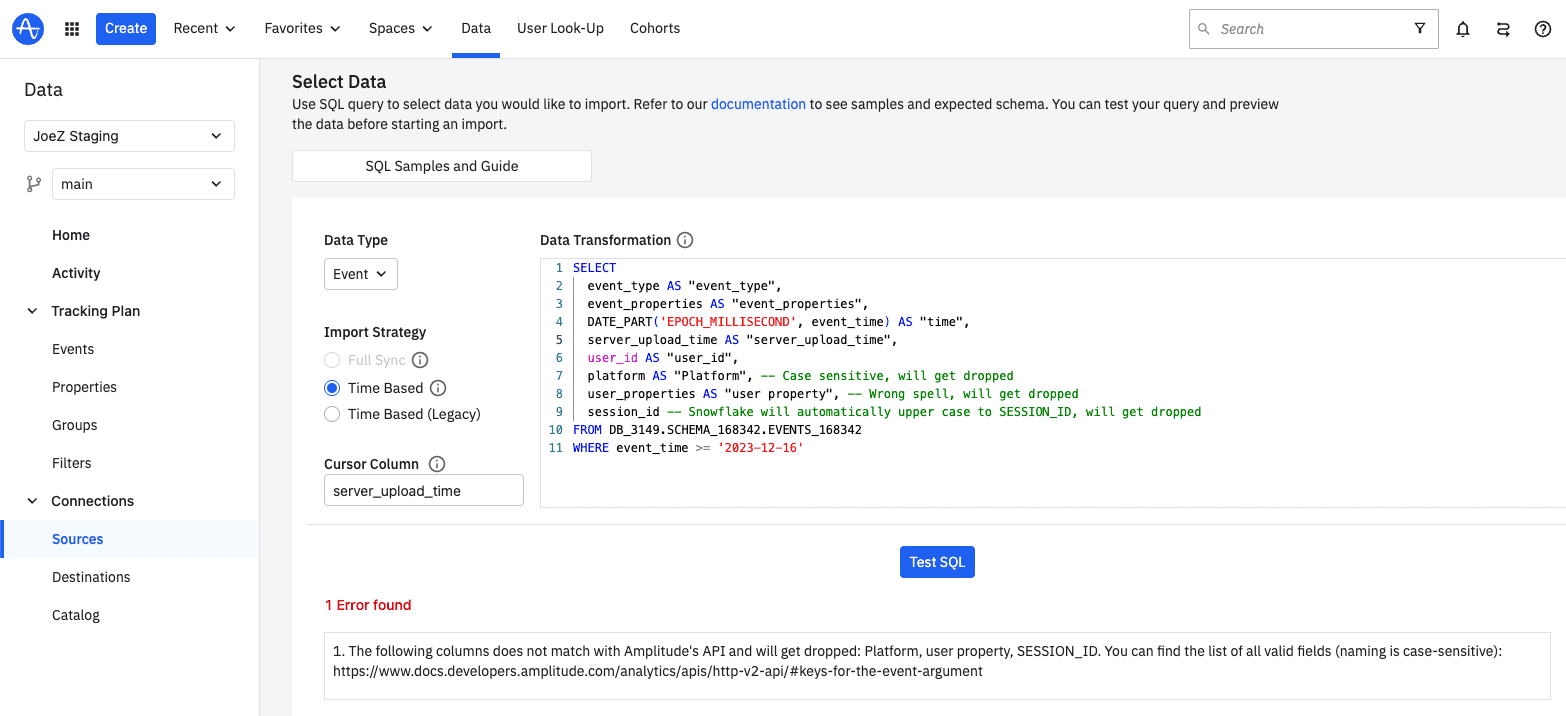The height and width of the screenshot is (716, 1566).
Task: Open the notifications bell icon
Action: [x=1463, y=29]
